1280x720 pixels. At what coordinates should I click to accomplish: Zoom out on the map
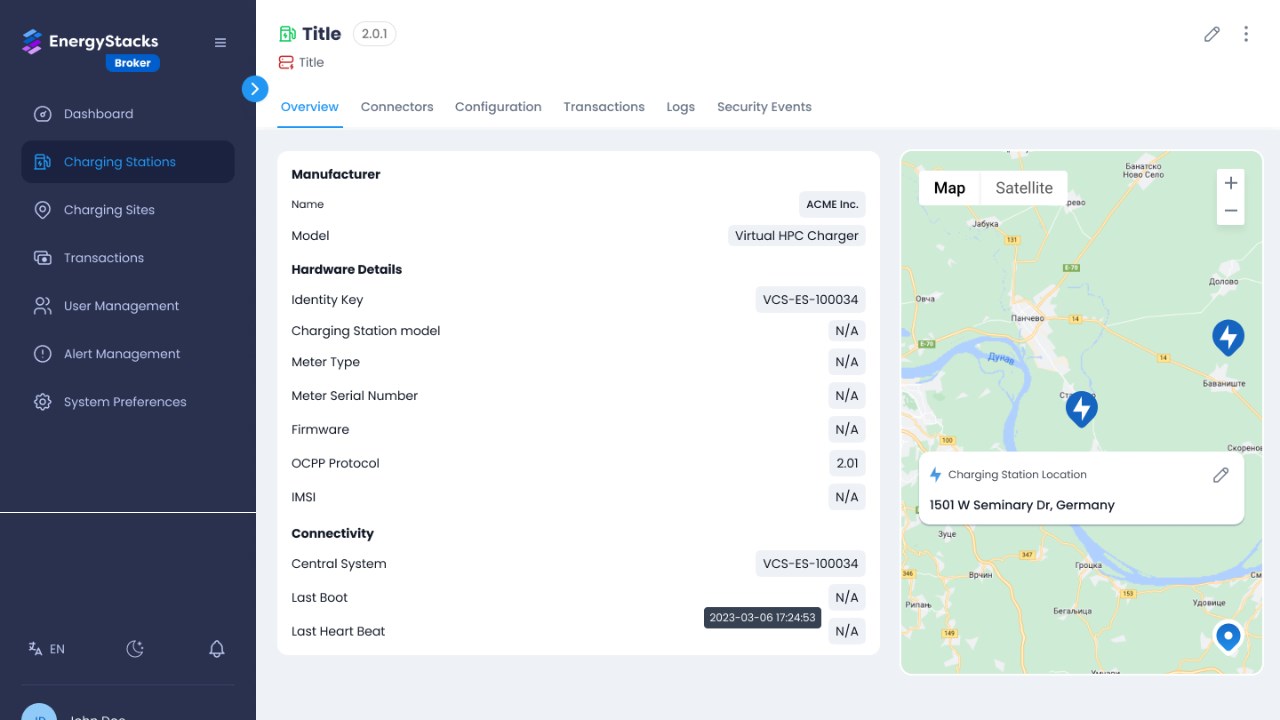(x=1231, y=211)
